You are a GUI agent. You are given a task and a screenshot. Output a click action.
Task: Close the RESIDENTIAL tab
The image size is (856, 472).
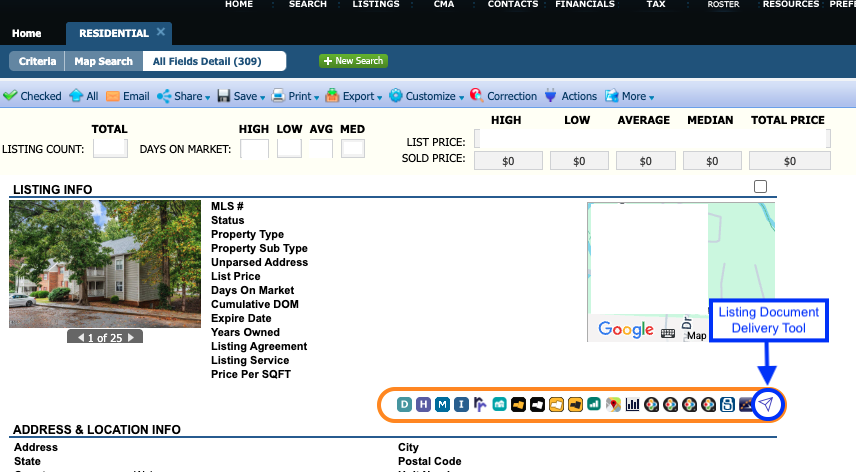[160, 32]
